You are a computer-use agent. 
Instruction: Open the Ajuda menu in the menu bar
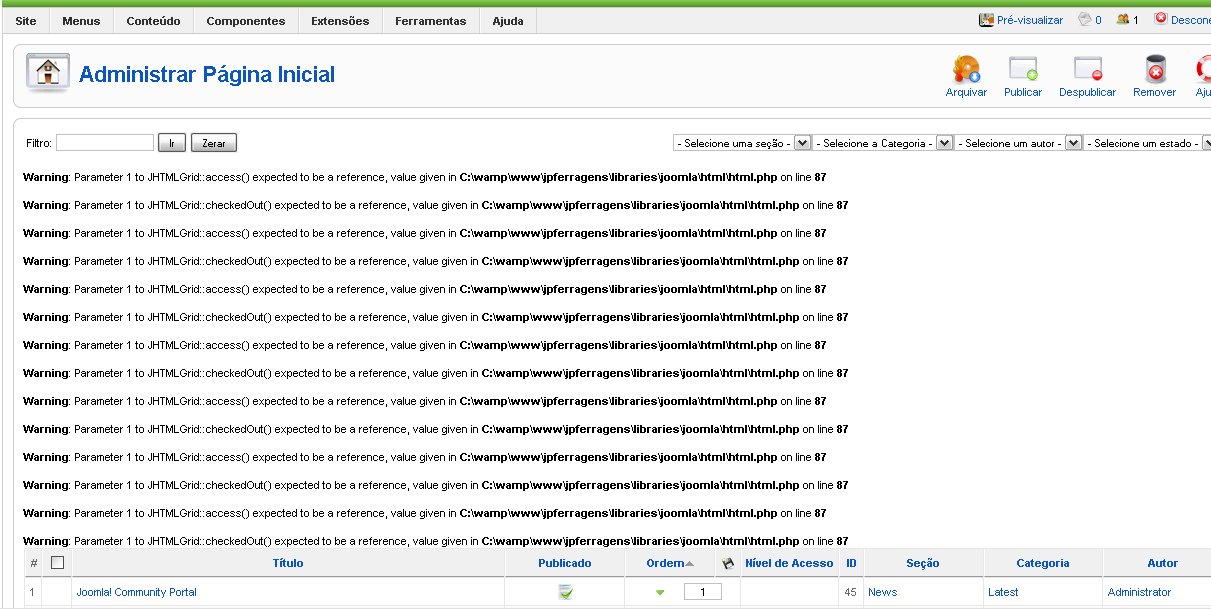coord(508,21)
